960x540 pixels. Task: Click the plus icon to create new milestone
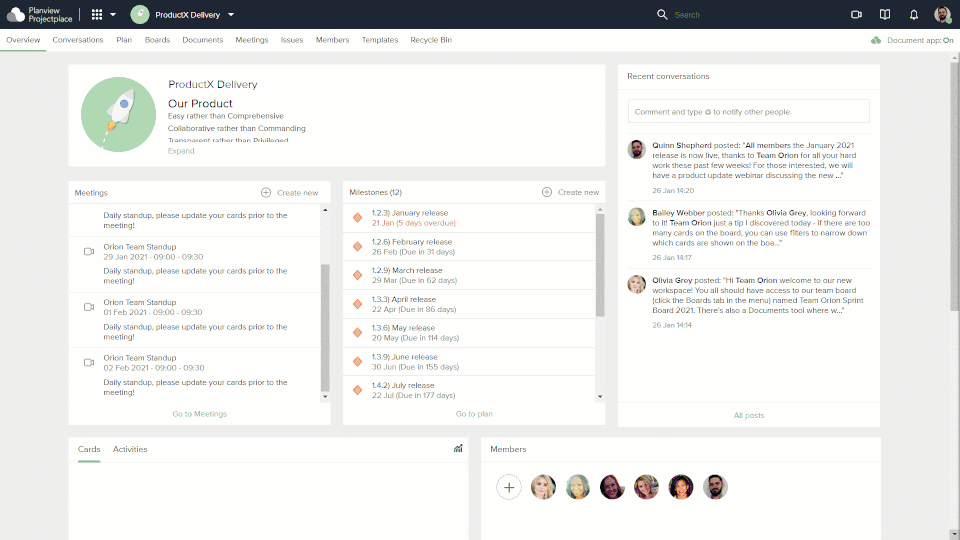pos(547,192)
